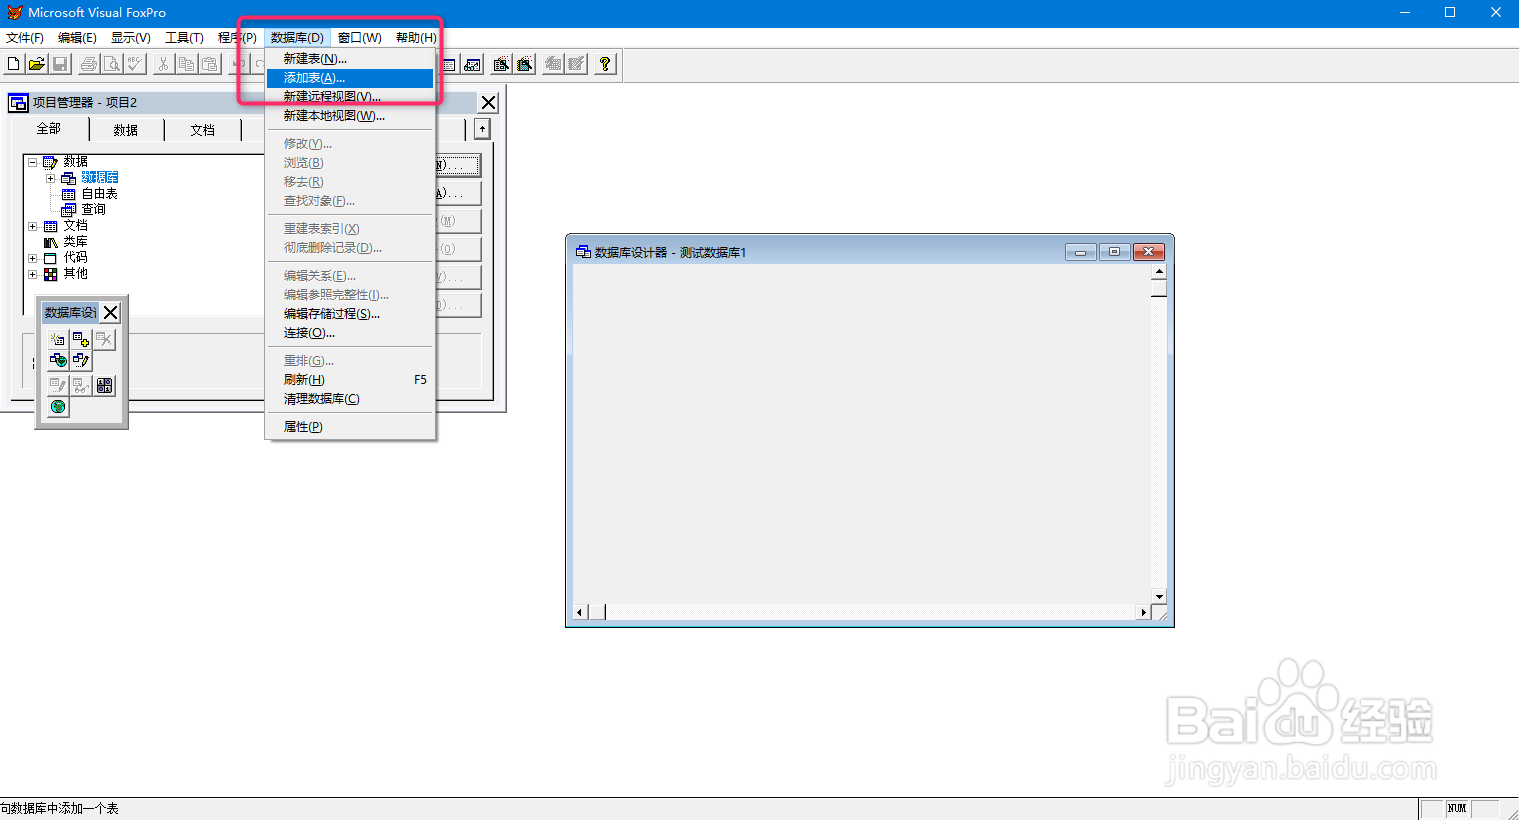Viewport: 1519px width, 820px height.
Task: Click Connections globe icon in designer toolbar
Action: [58, 406]
